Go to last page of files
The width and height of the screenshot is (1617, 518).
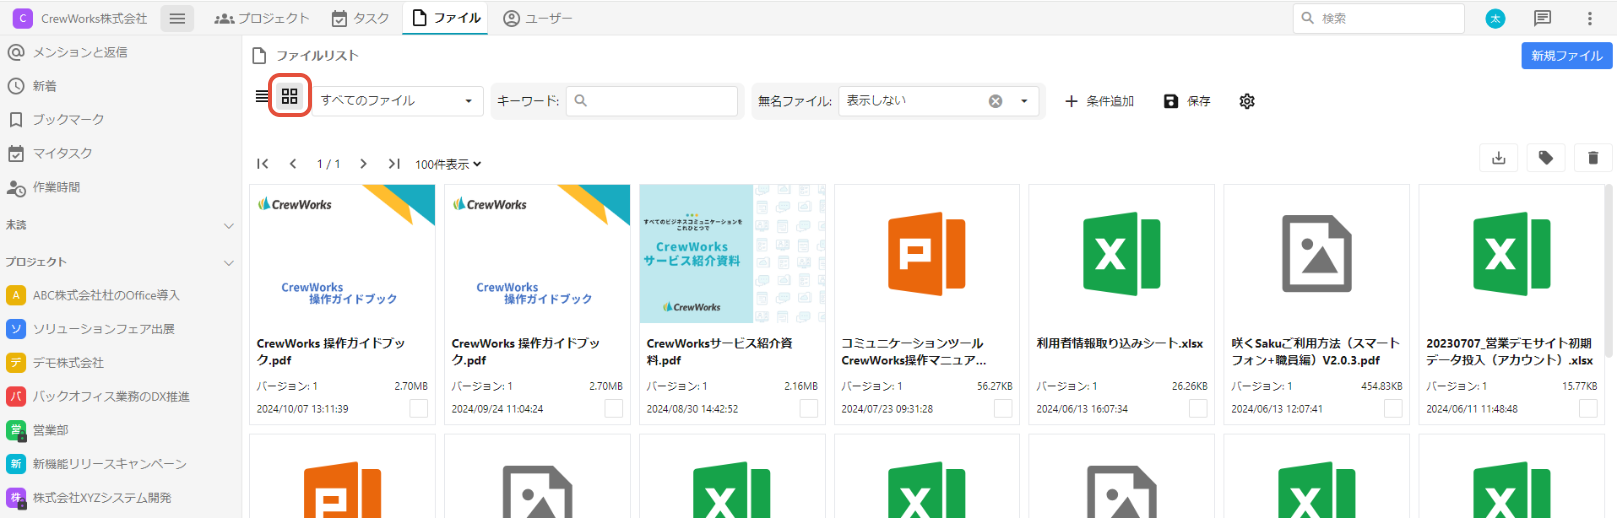394,164
